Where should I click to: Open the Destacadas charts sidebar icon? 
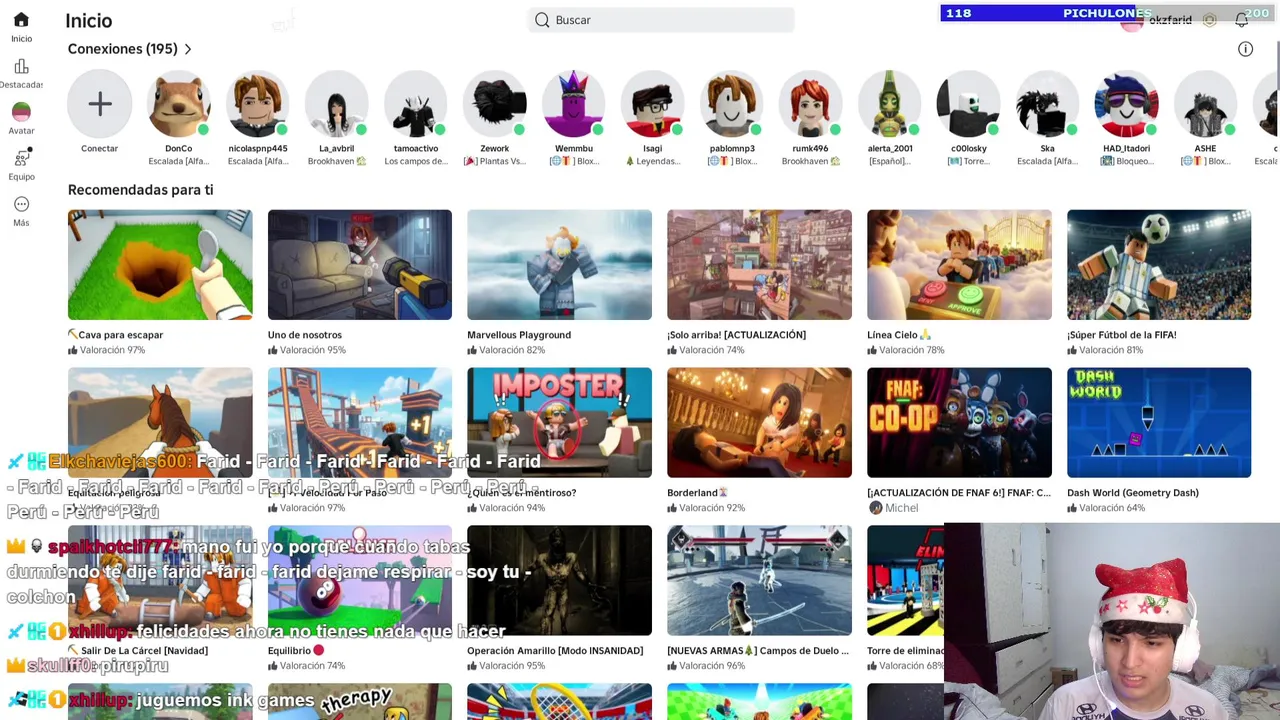pyautogui.click(x=21, y=66)
